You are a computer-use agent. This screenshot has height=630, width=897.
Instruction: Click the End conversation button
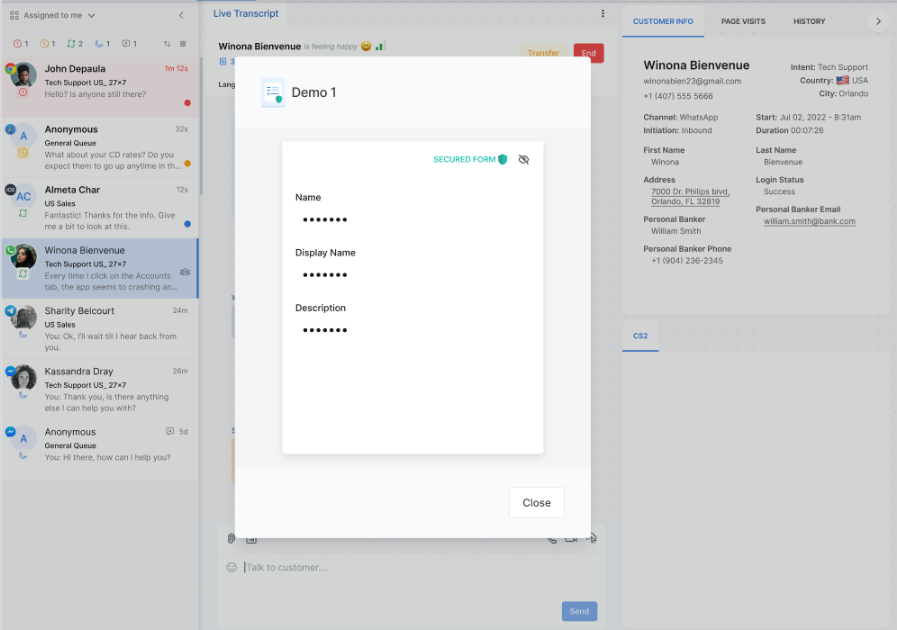tap(588, 53)
